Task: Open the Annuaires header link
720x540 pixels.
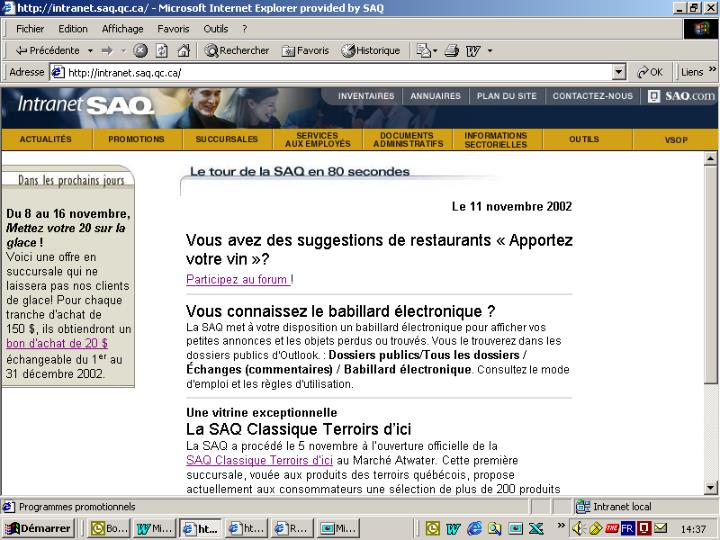Action: [x=435, y=96]
